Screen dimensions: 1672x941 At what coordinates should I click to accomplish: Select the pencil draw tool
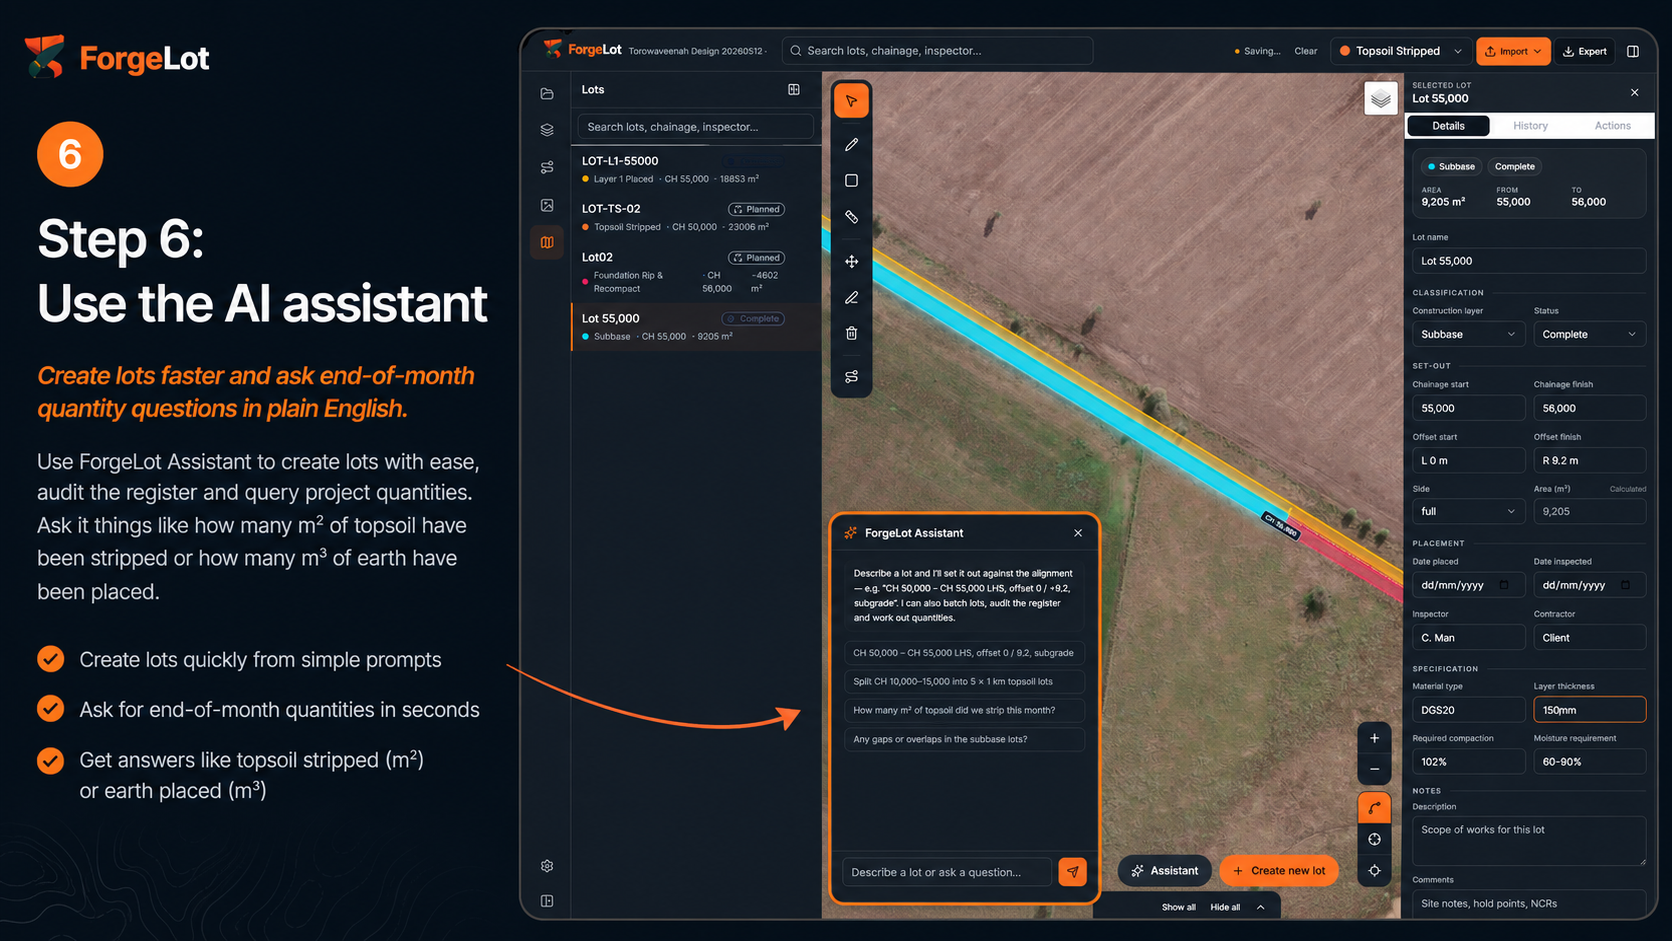coord(851,145)
